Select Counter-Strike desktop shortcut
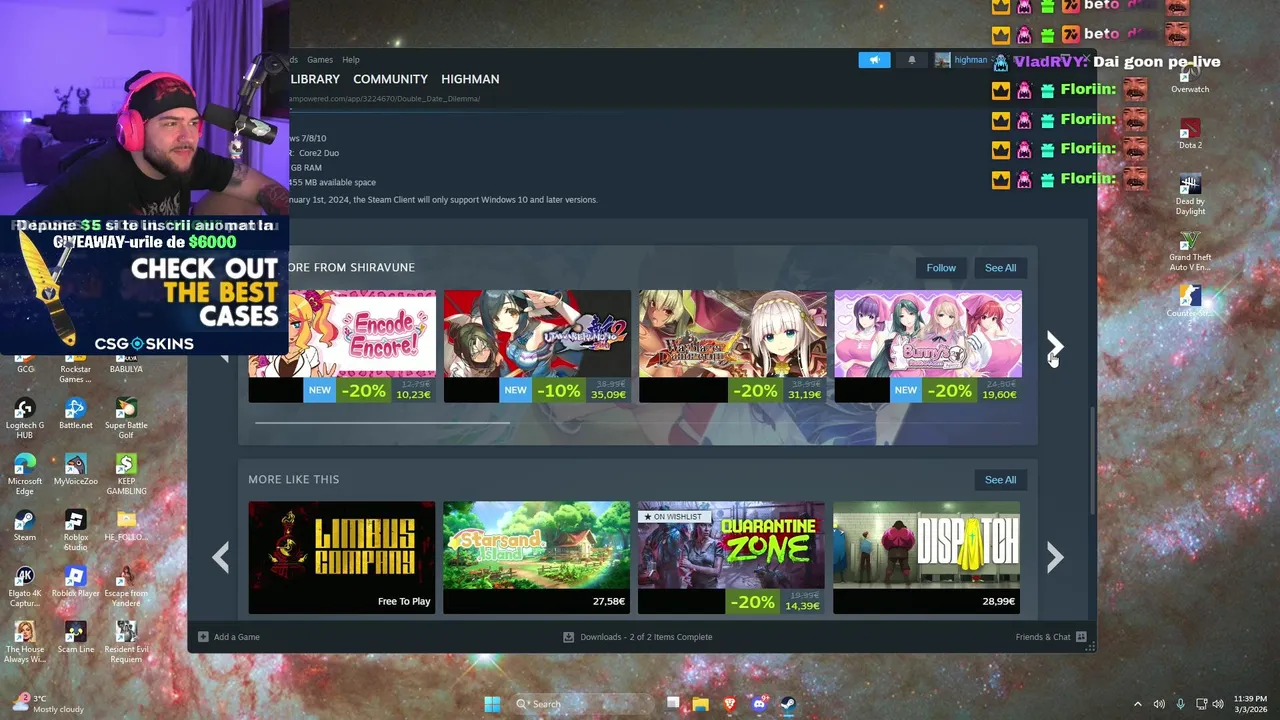 pos(1190,302)
